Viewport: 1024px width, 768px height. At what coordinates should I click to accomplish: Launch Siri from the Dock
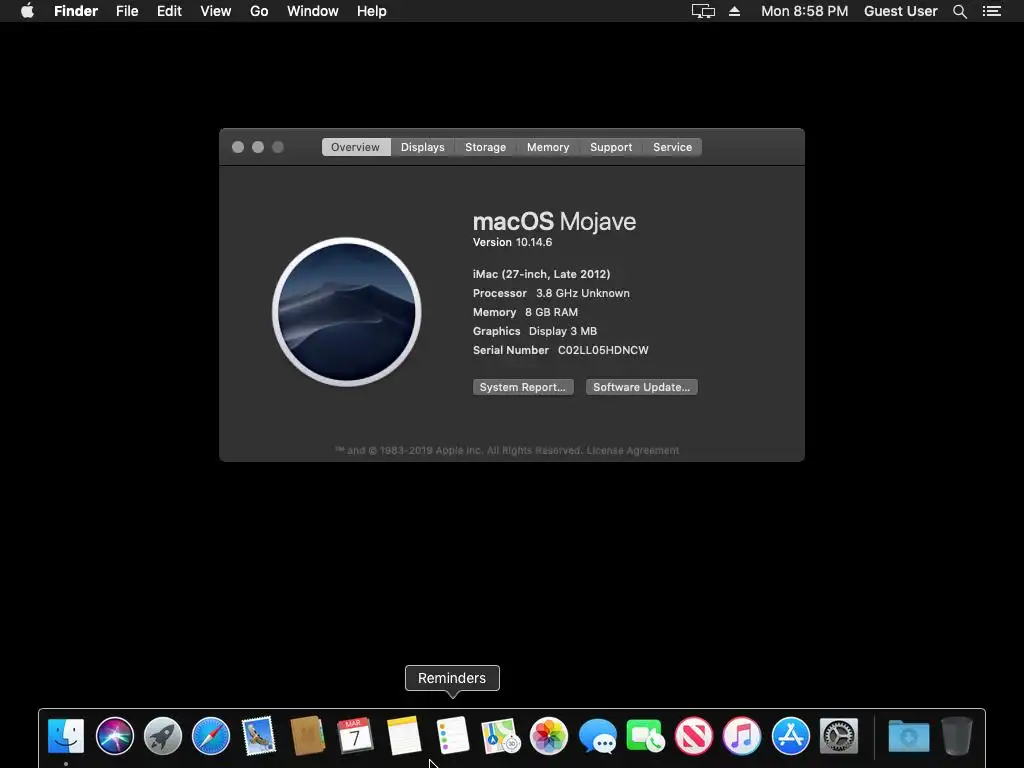click(114, 736)
